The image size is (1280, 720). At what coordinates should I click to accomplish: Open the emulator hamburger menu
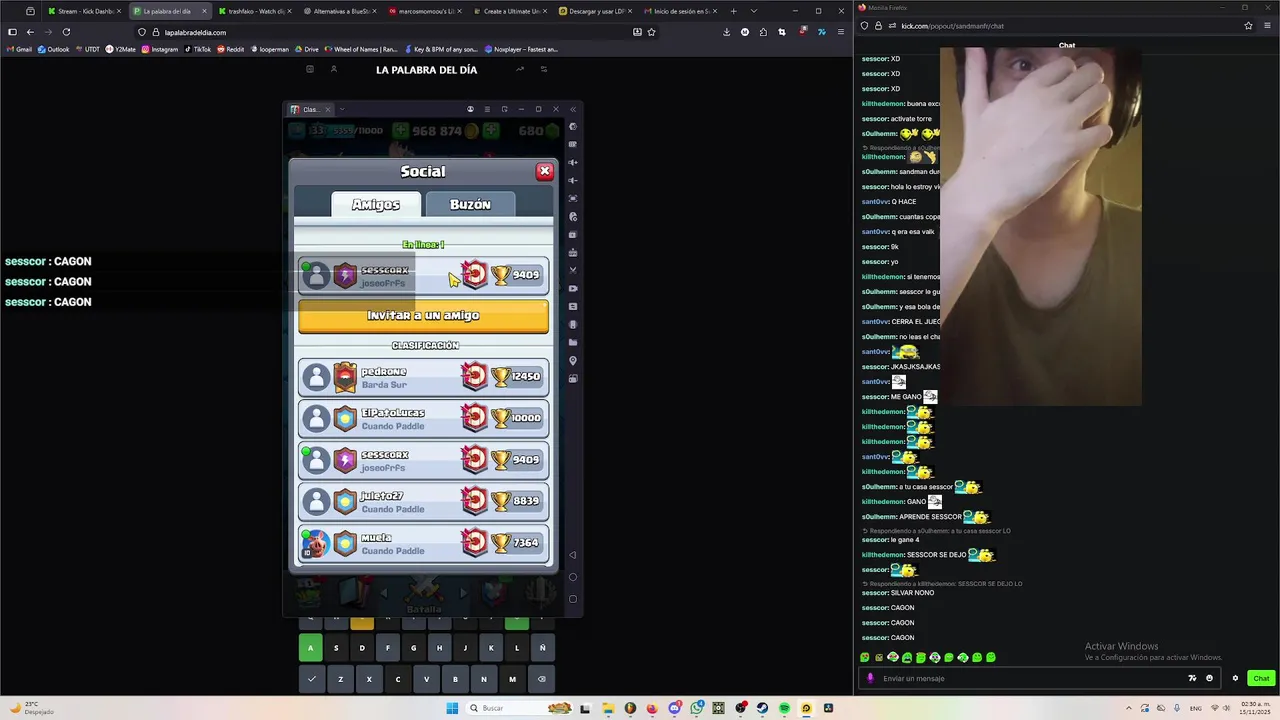tap(487, 109)
